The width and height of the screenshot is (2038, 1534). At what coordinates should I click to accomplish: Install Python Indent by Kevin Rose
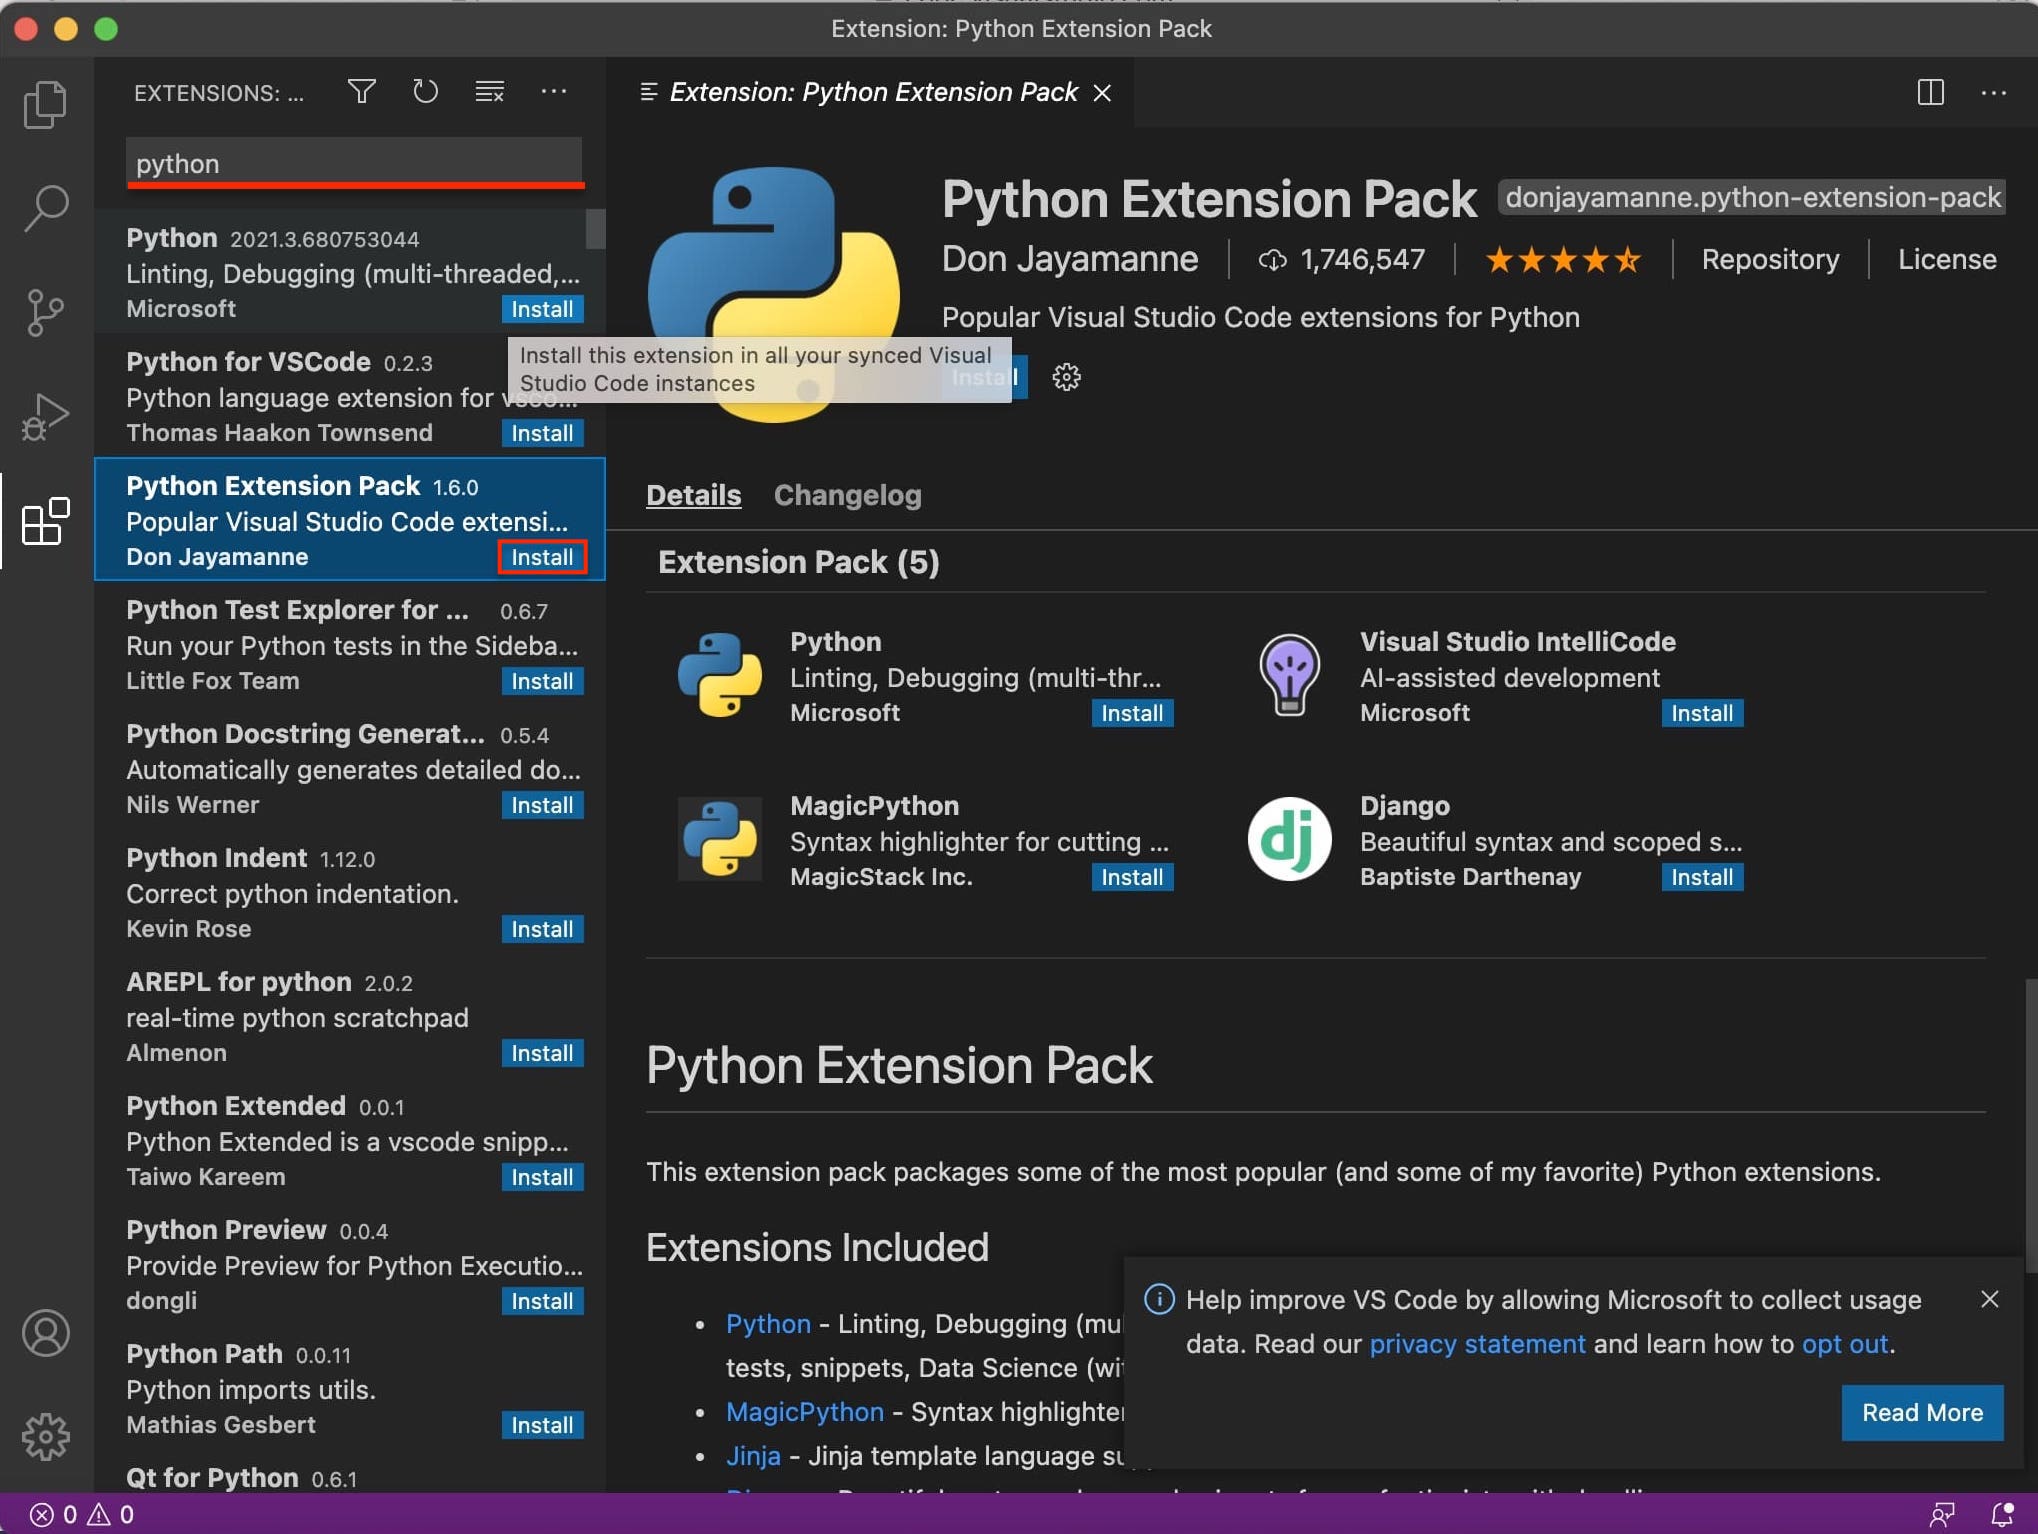[x=542, y=929]
